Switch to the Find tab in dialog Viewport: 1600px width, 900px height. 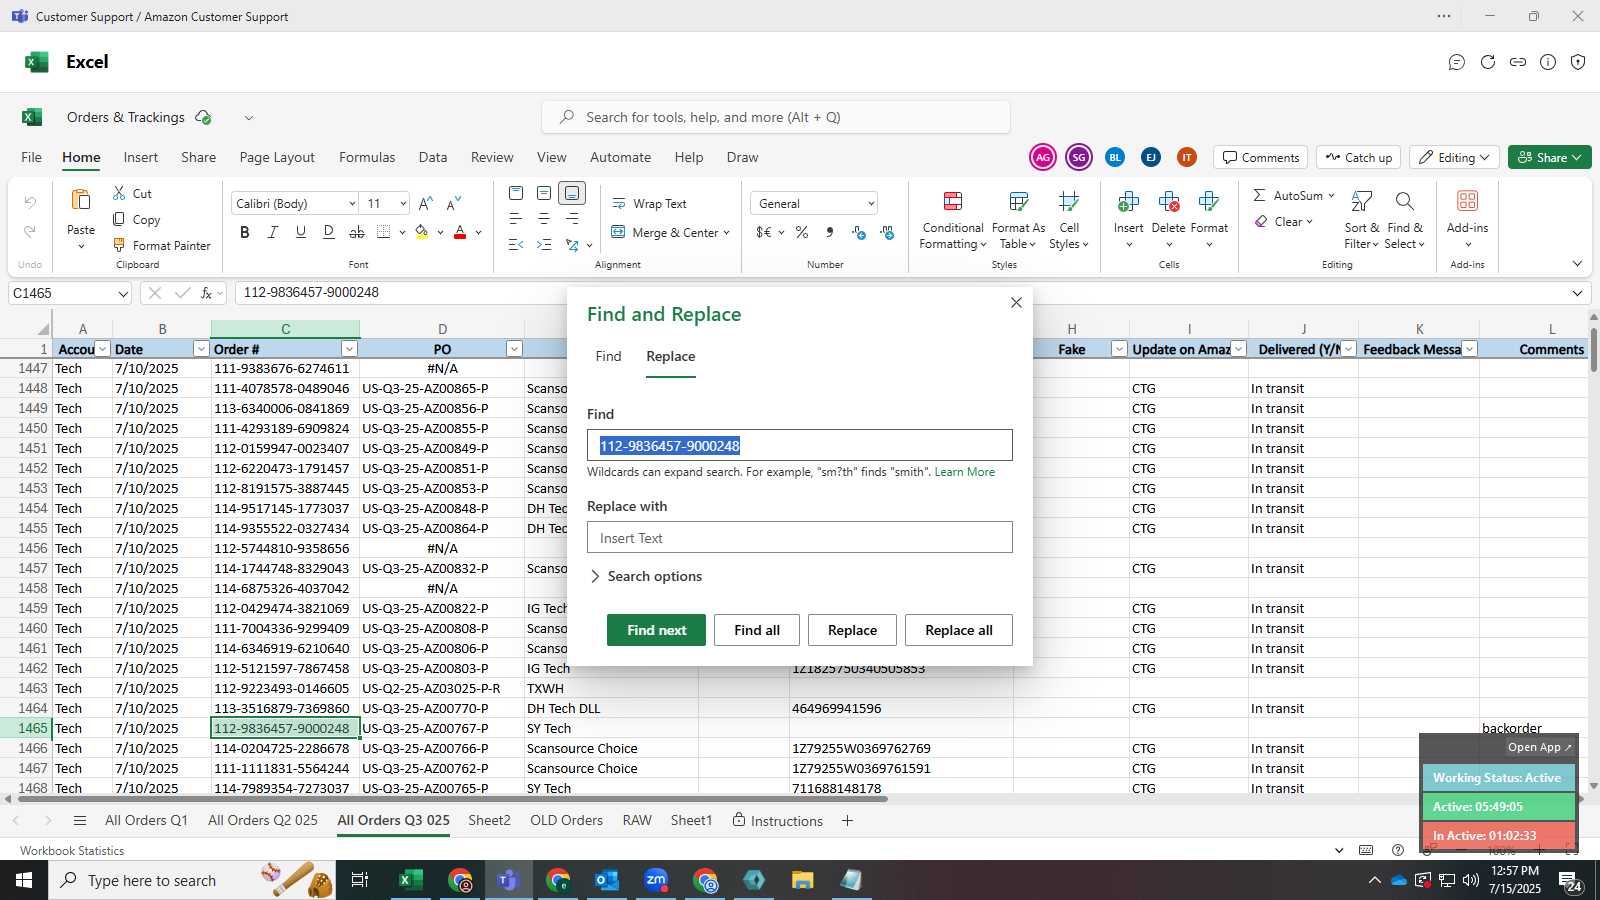(x=608, y=356)
